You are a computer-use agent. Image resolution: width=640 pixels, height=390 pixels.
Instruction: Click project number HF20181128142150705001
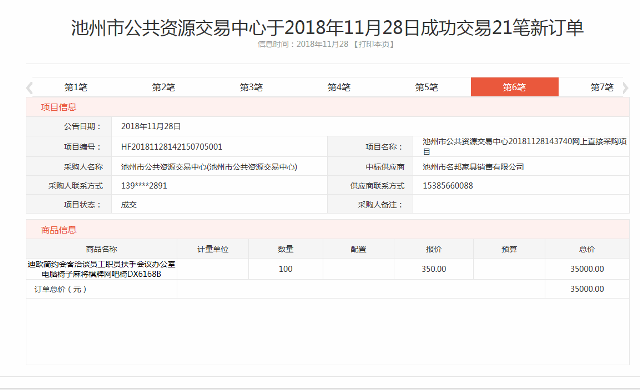[x=171, y=147]
